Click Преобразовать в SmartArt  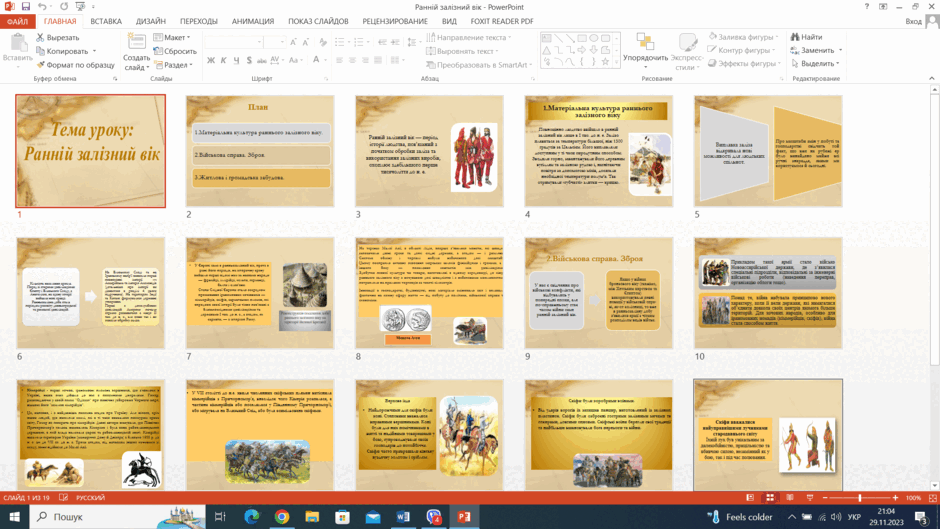(480, 65)
